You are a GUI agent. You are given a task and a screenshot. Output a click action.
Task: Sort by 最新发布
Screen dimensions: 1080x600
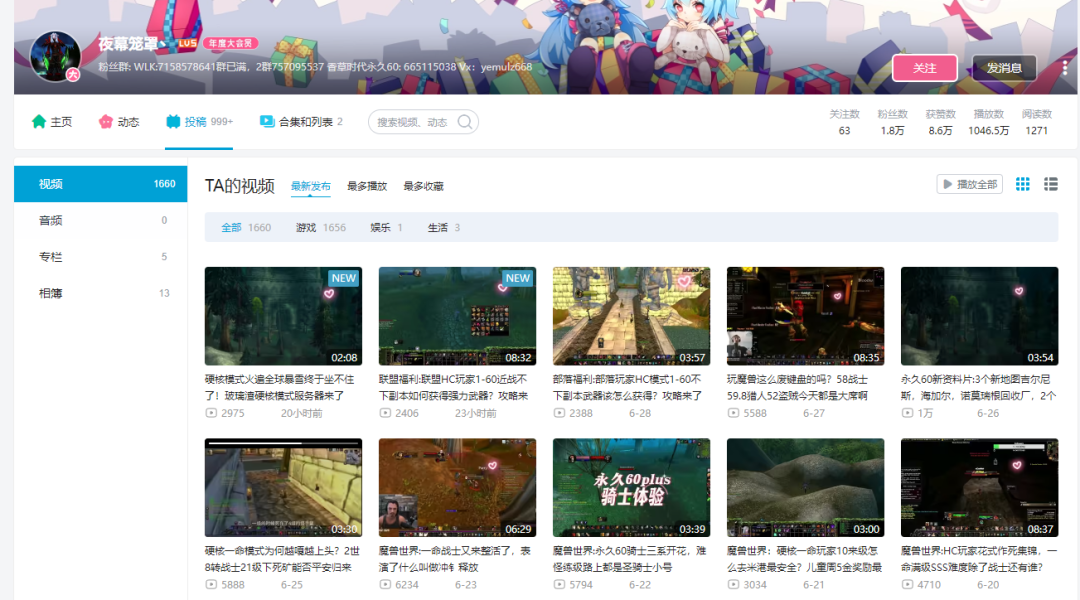311,186
